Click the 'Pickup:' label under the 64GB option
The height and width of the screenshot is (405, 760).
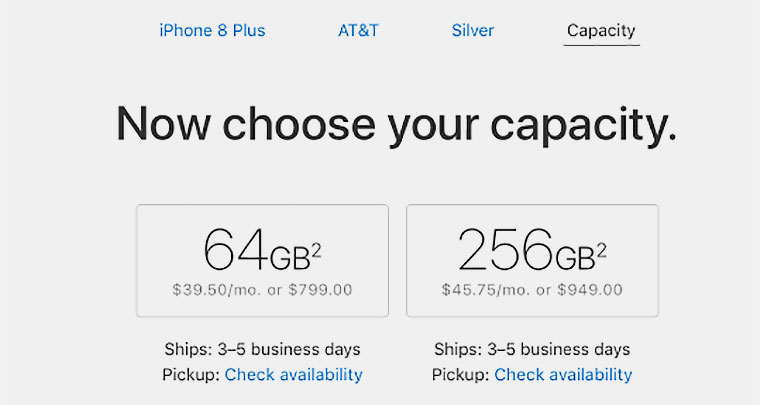click(190, 375)
